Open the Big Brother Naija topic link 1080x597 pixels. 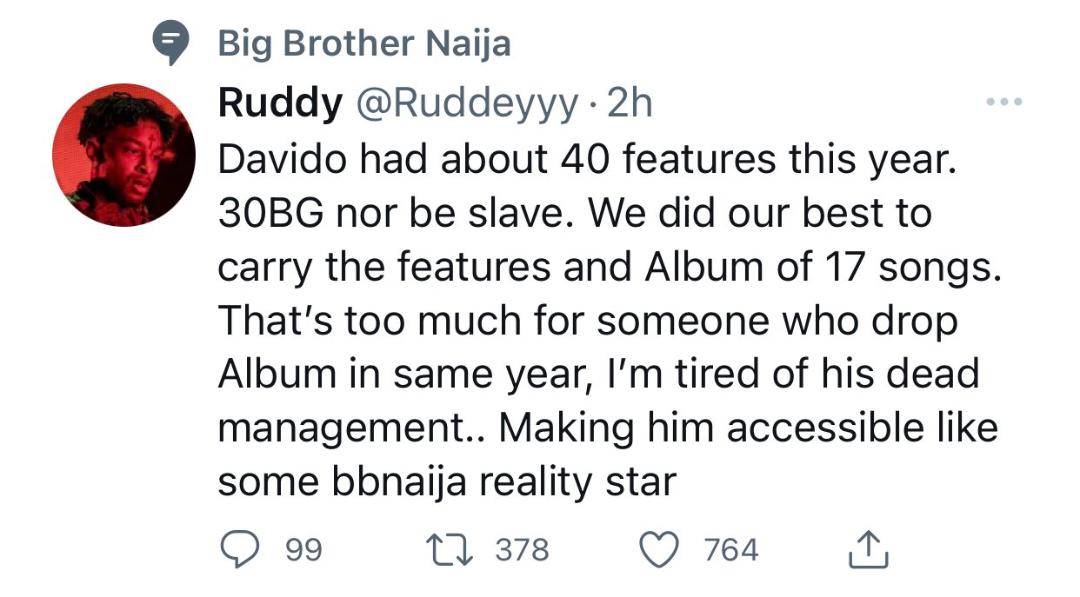click(x=364, y=43)
